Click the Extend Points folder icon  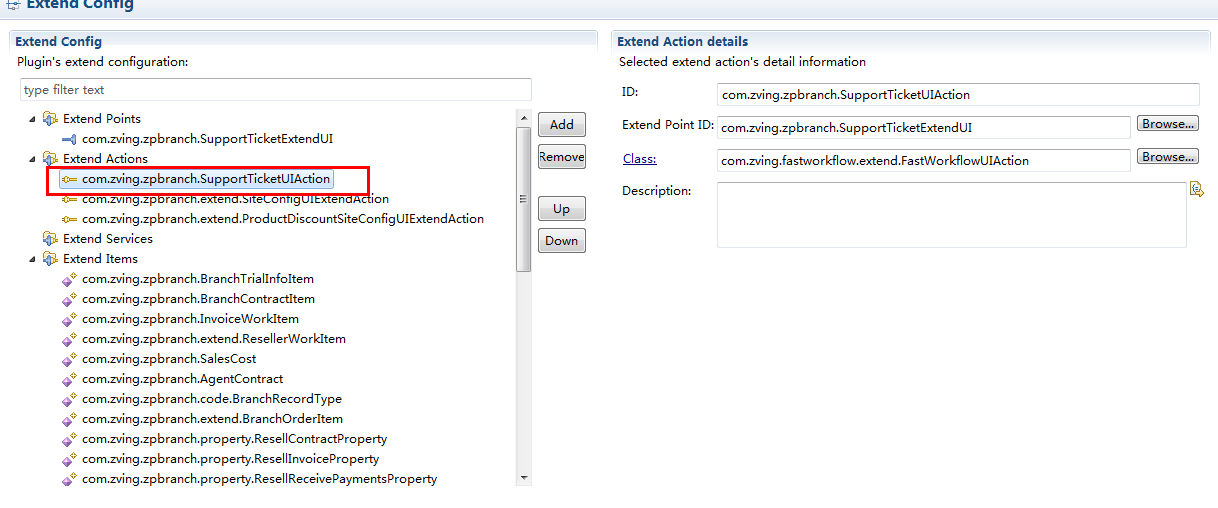[50, 119]
